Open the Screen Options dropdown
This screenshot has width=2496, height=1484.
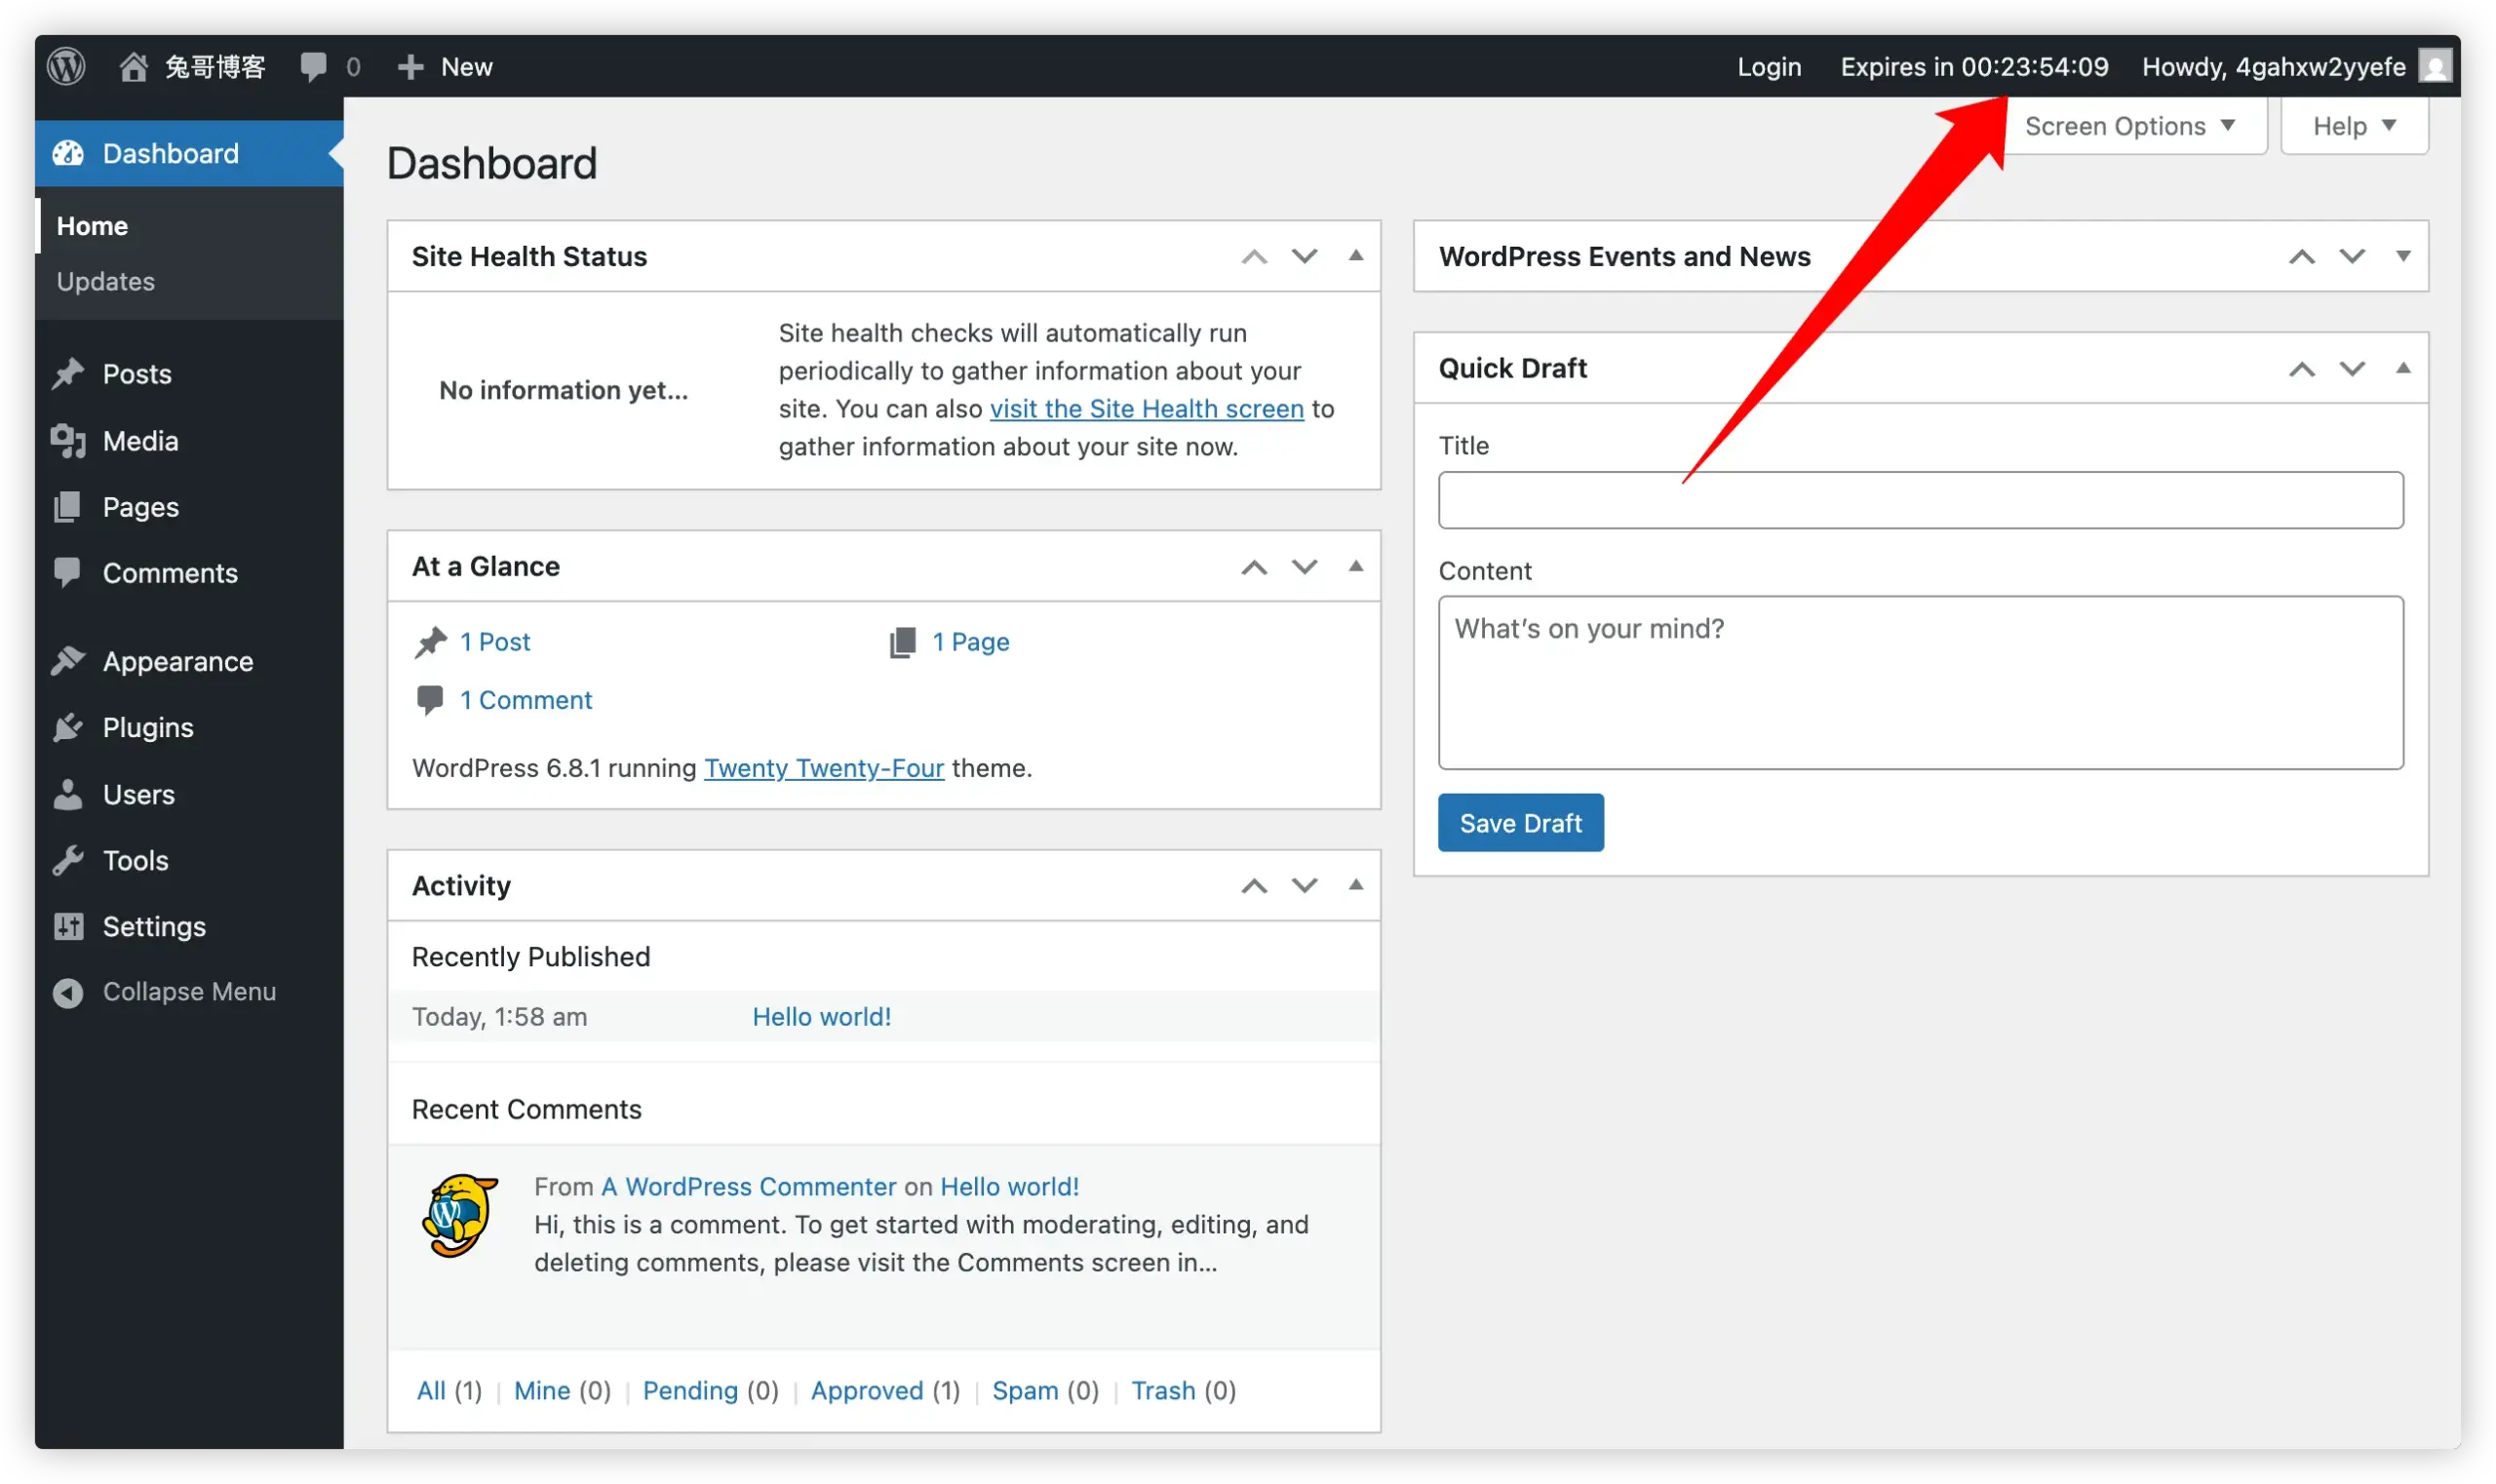click(2131, 126)
